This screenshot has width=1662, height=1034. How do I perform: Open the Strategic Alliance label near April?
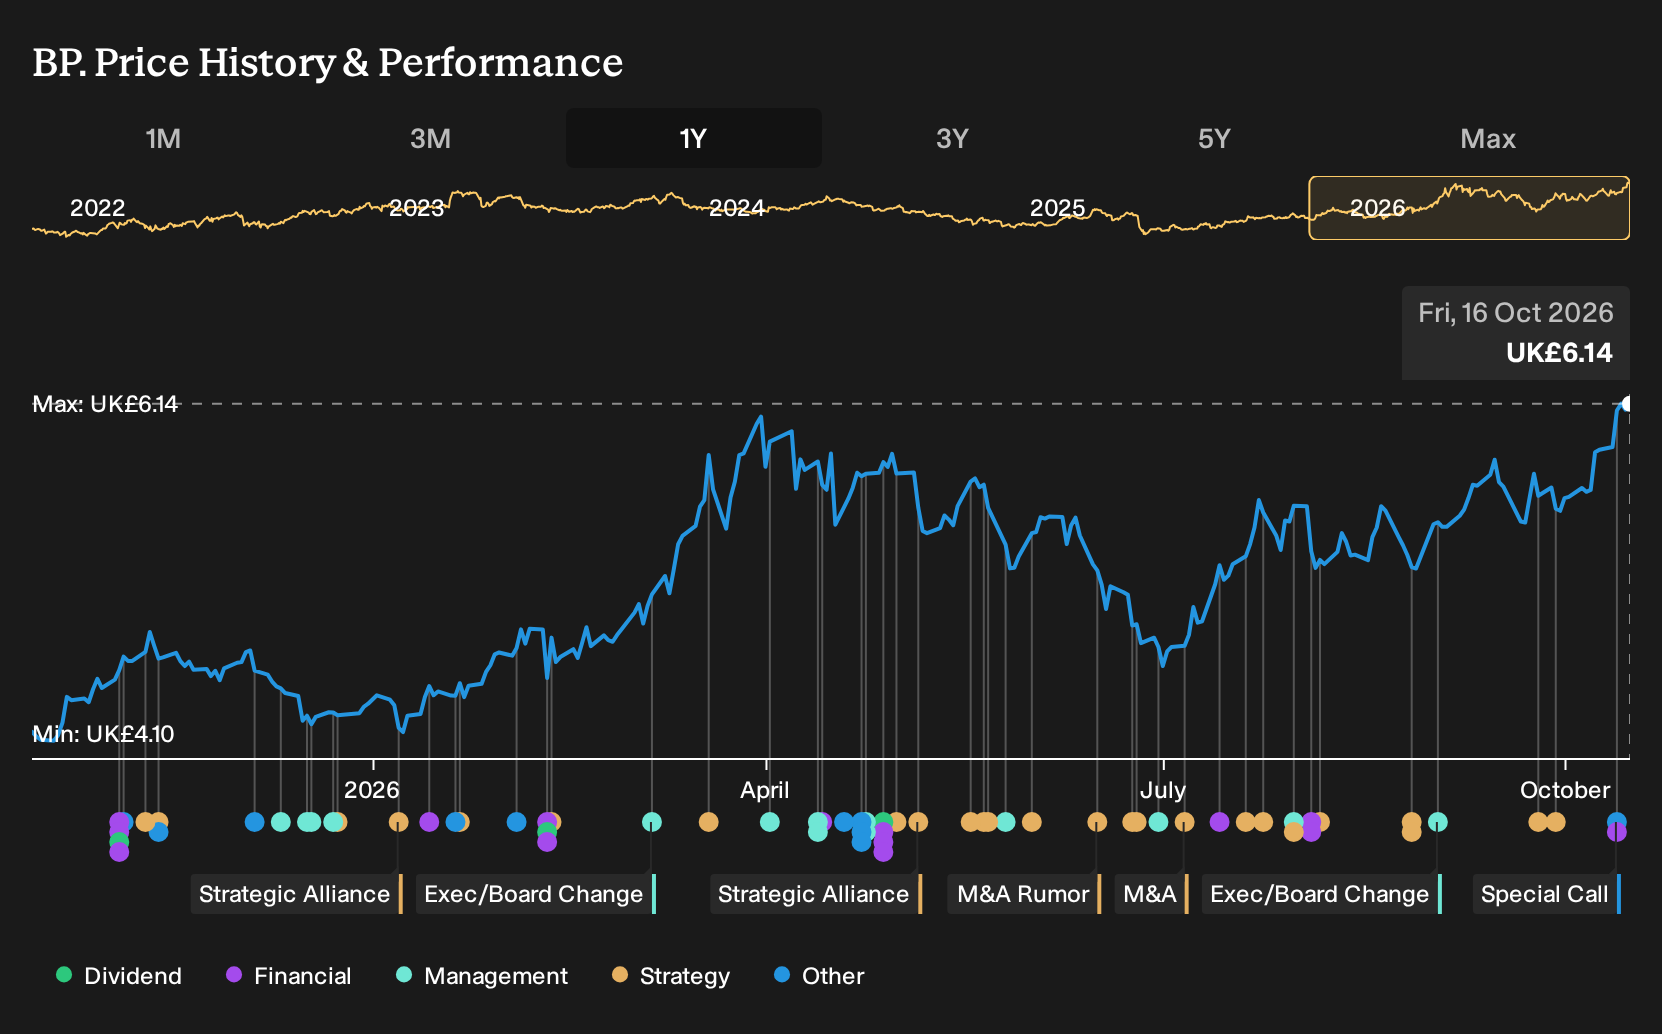[x=815, y=894]
